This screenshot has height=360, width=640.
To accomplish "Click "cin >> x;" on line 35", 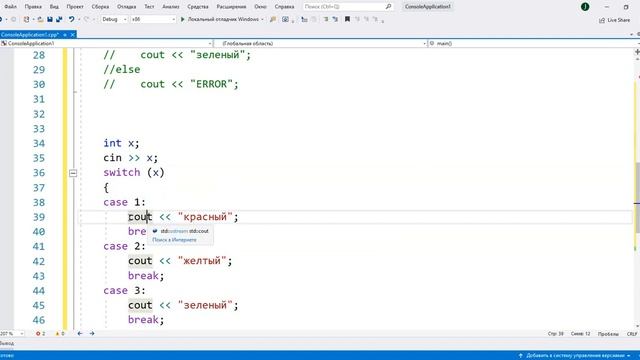I will [x=131, y=158].
